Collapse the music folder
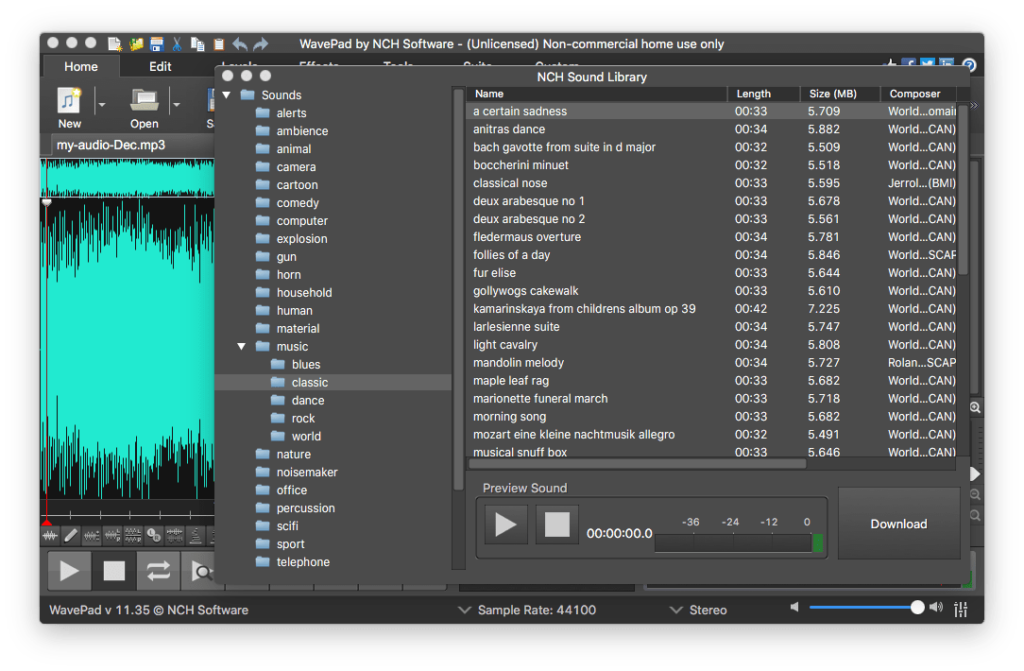 242,346
